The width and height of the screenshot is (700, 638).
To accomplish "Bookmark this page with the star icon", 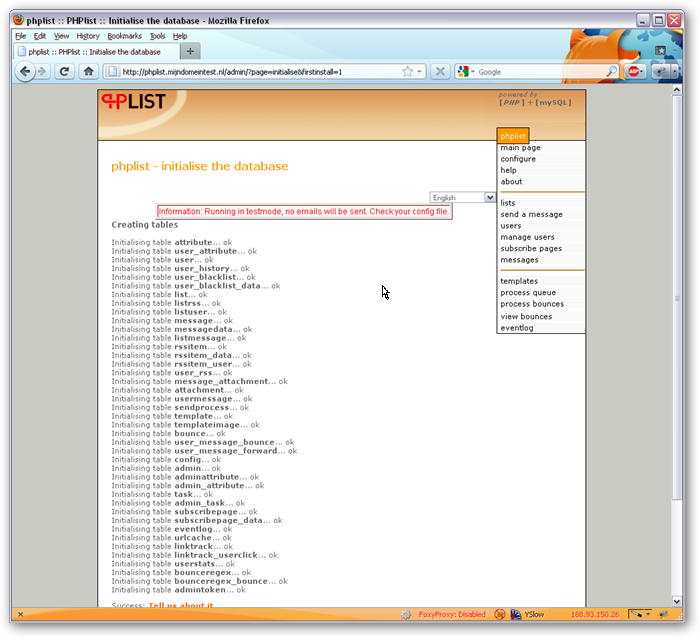I will 407,72.
